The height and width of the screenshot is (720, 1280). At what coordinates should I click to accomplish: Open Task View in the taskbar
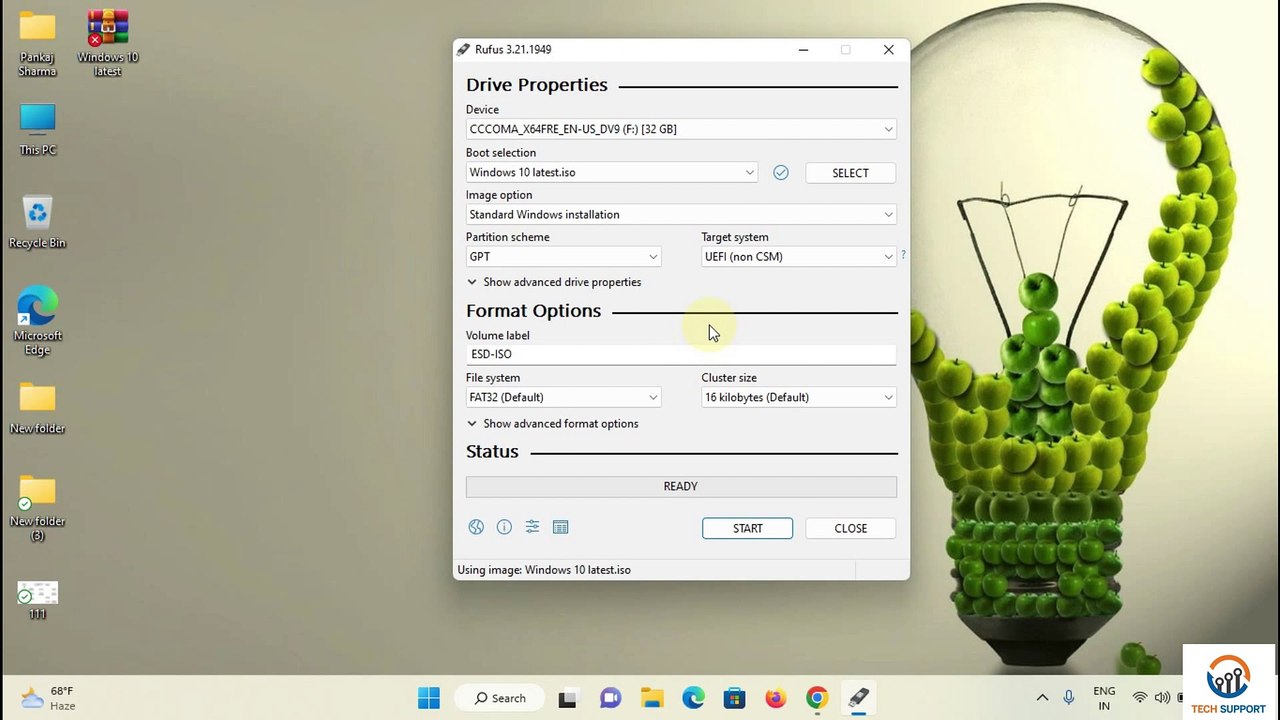point(567,698)
